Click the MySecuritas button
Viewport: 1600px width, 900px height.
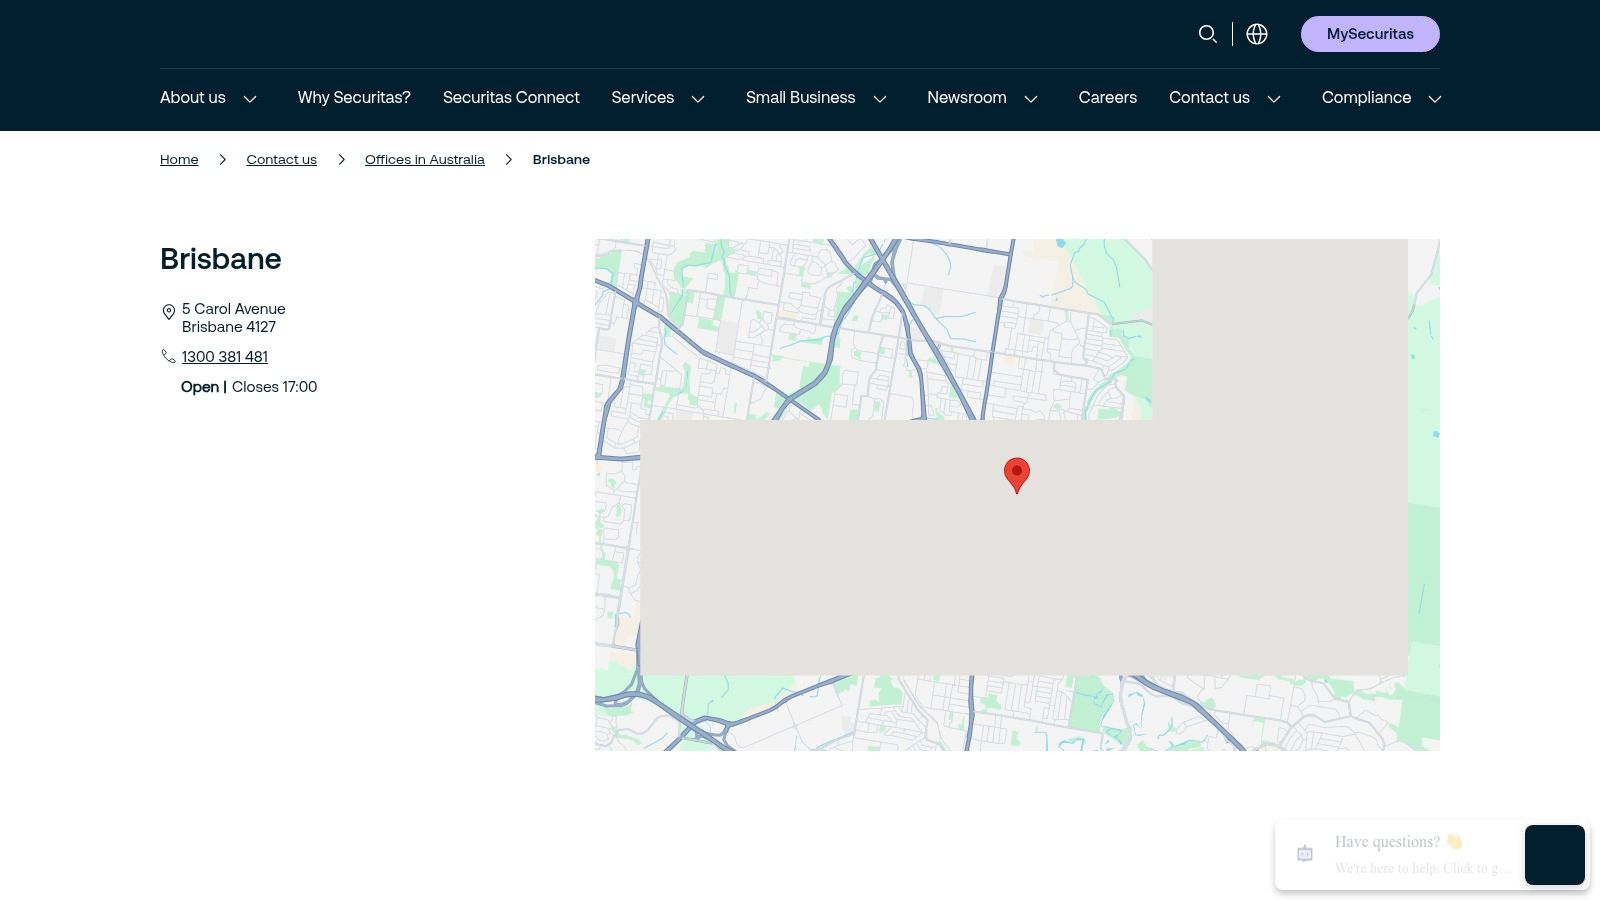[1370, 34]
